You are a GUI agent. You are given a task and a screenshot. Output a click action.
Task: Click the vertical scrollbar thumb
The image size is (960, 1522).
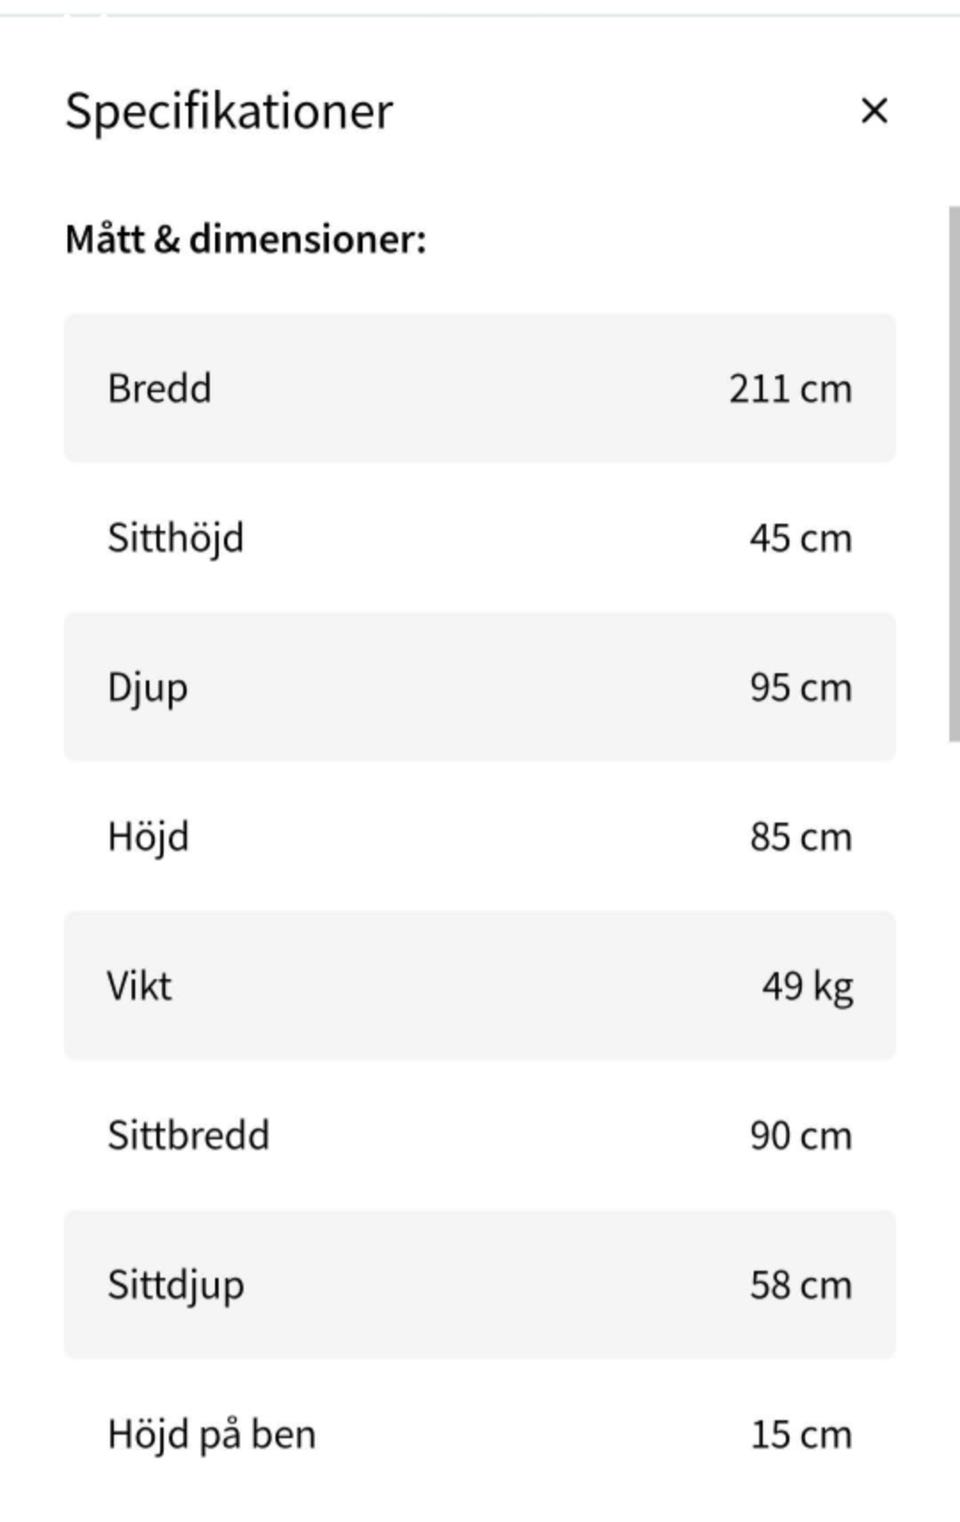tap(953, 474)
